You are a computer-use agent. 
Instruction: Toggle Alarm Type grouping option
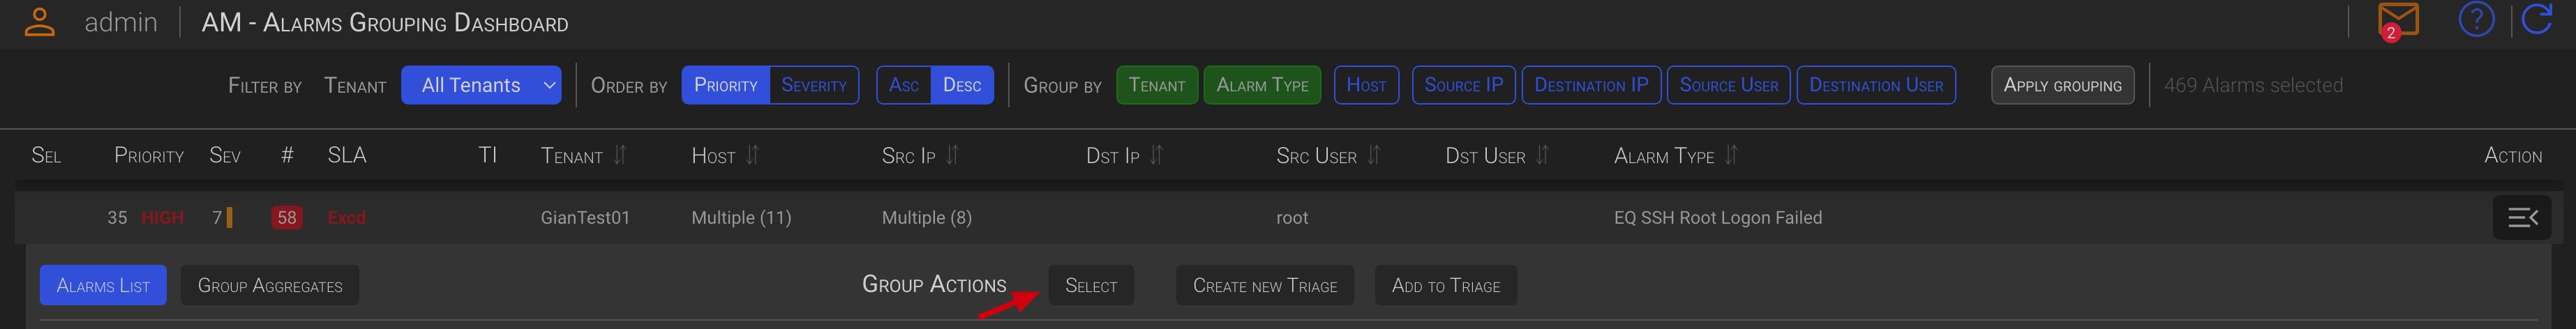[x=1262, y=85]
